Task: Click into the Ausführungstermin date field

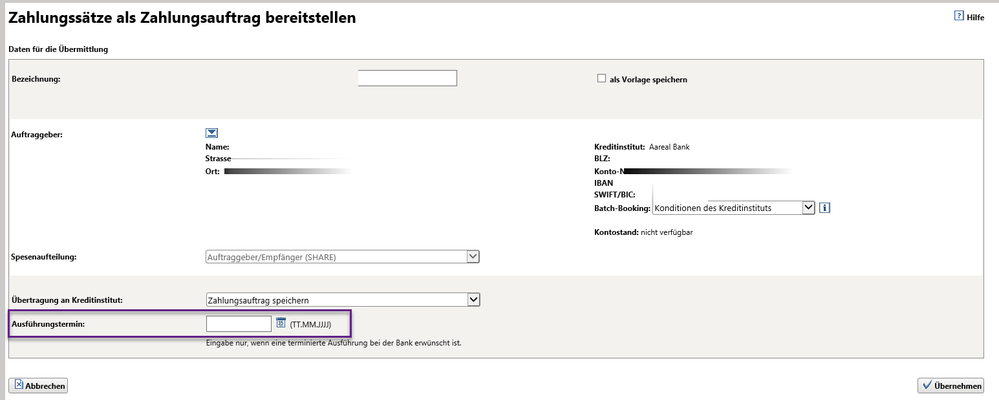Action: (x=238, y=324)
